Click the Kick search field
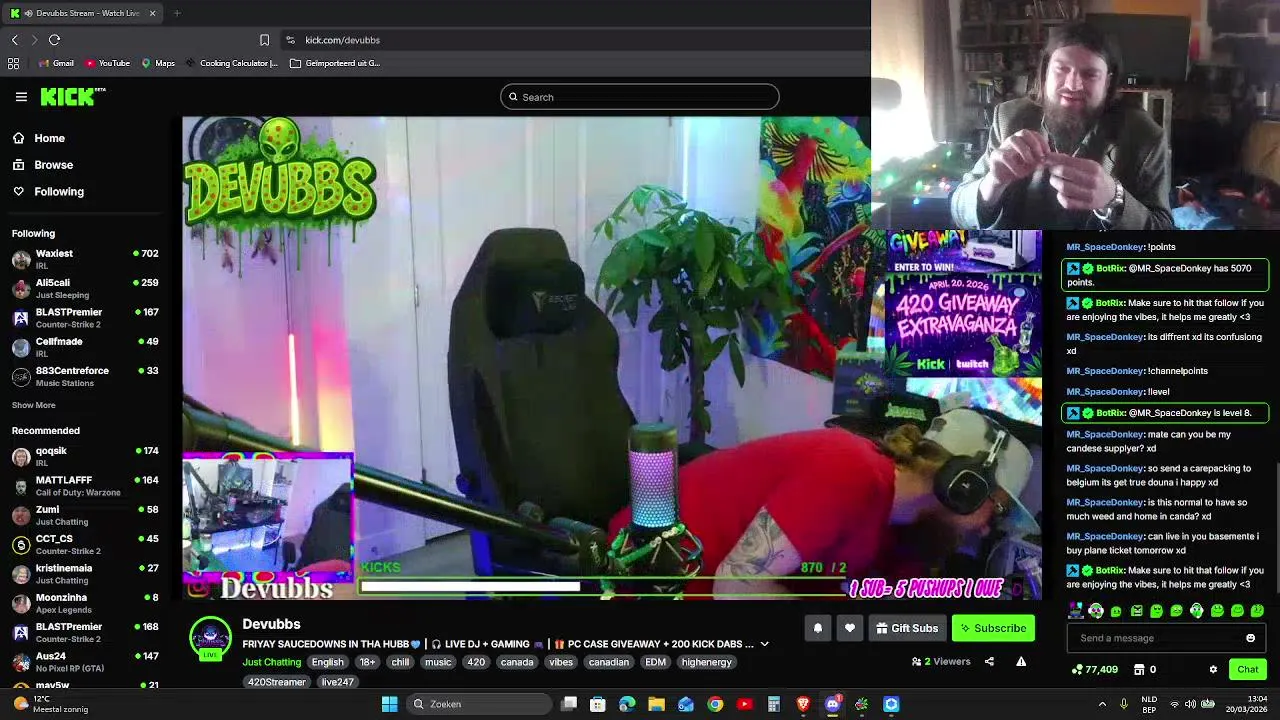Viewport: 1280px width, 720px height. [640, 97]
